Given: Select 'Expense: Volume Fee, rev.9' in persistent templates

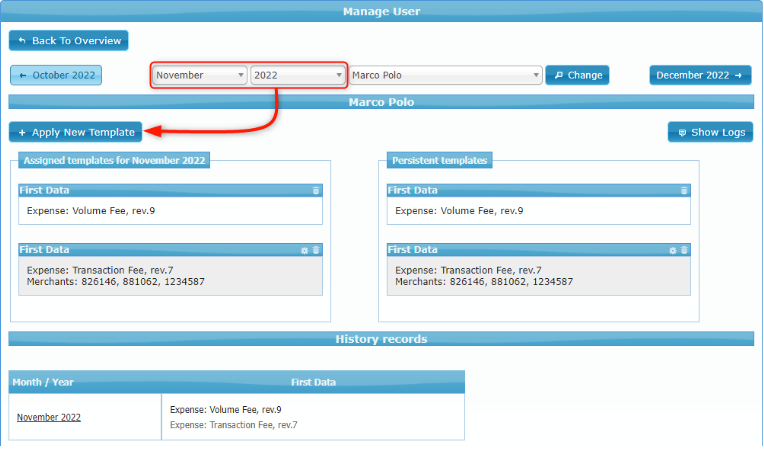Looking at the screenshot, I should click(x=459, y=211).
